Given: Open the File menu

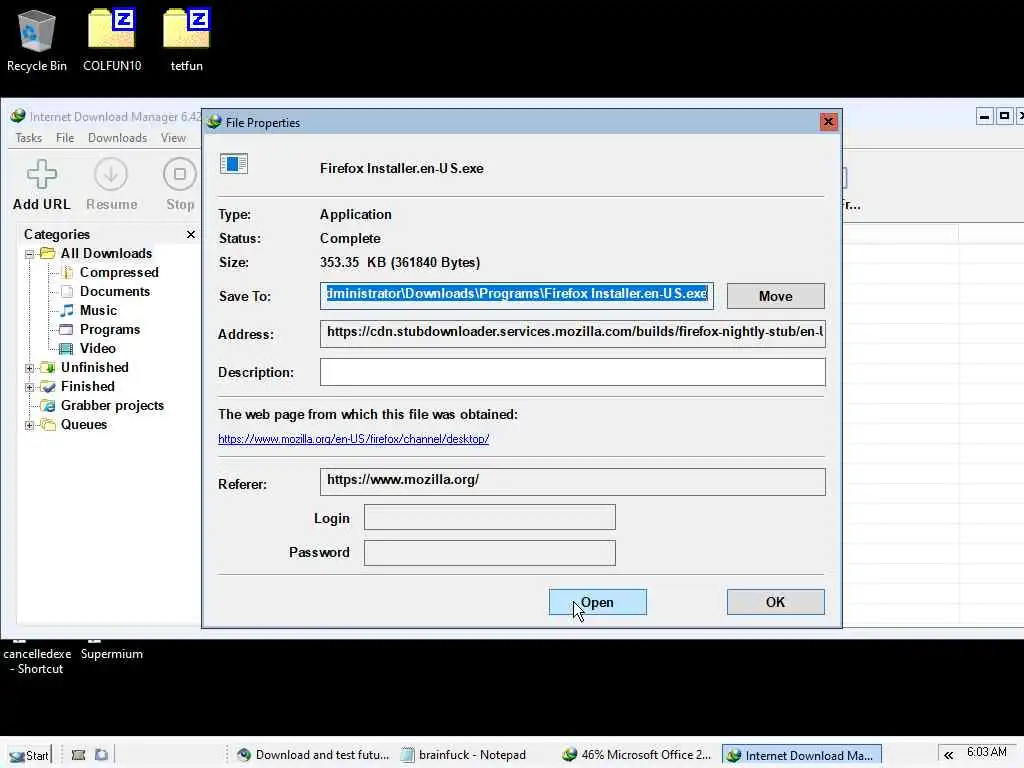Looking at the screenshot, I should coord(65,138).
